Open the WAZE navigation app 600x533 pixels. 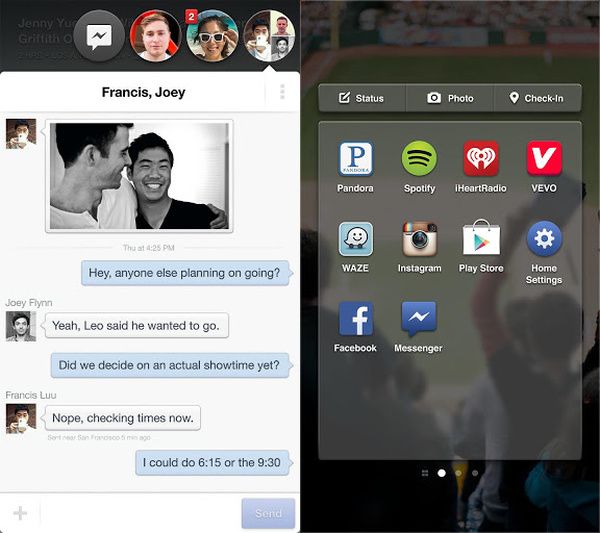(356, 240)
